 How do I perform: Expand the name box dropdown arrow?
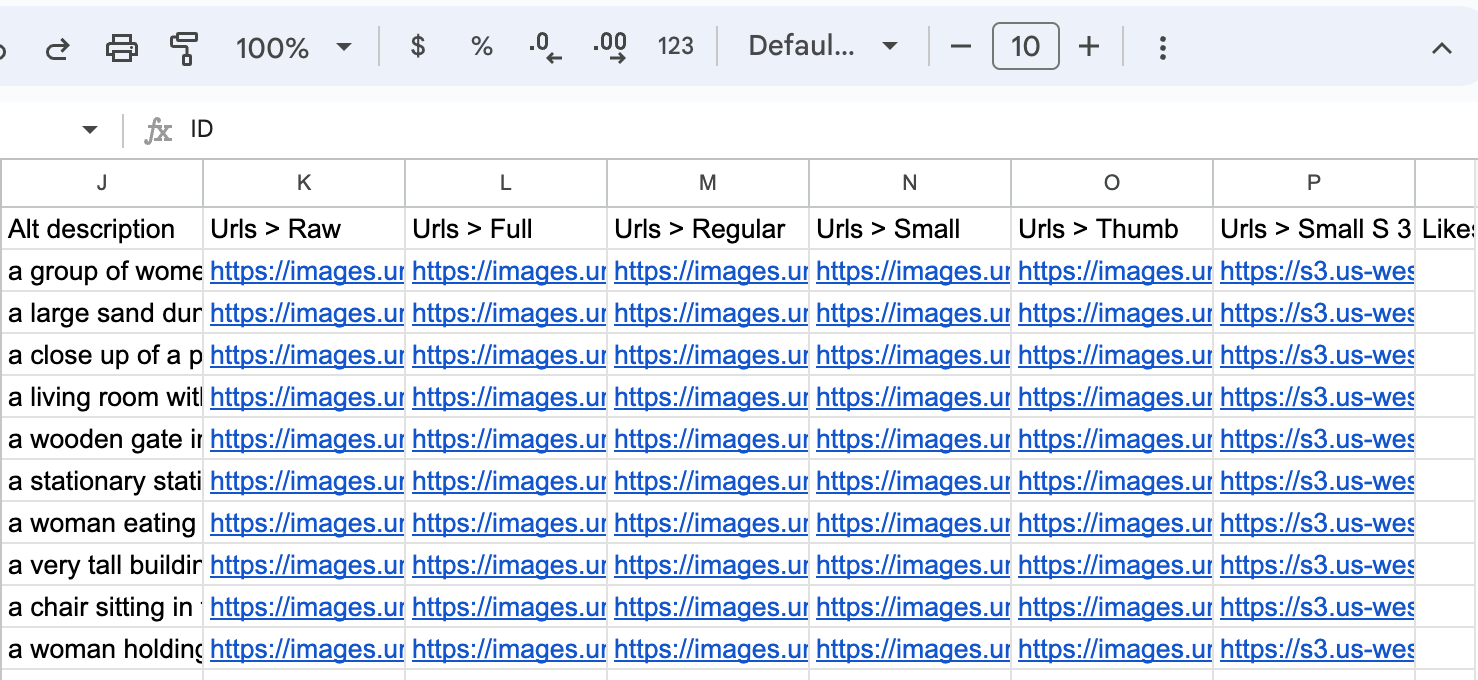(x=90, y=130)
